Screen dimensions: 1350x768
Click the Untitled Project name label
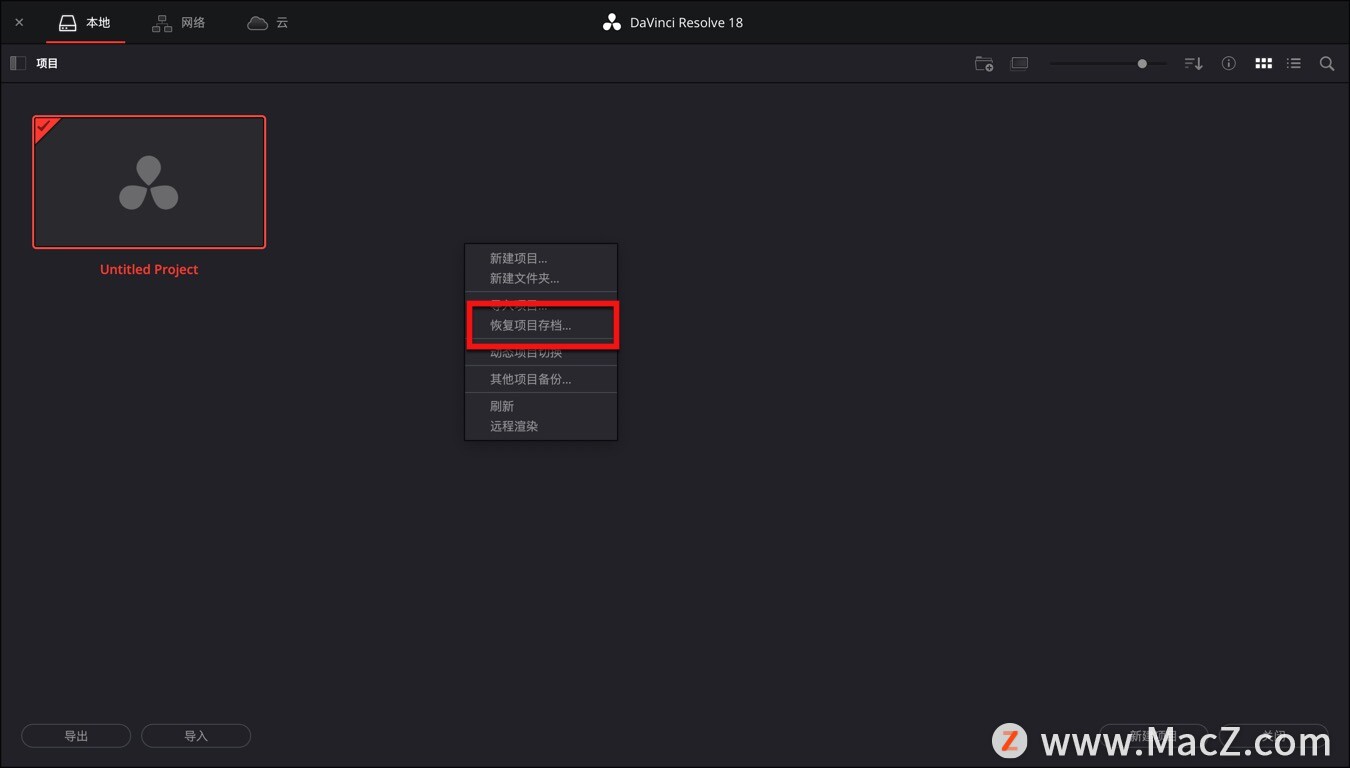[149, 269]
